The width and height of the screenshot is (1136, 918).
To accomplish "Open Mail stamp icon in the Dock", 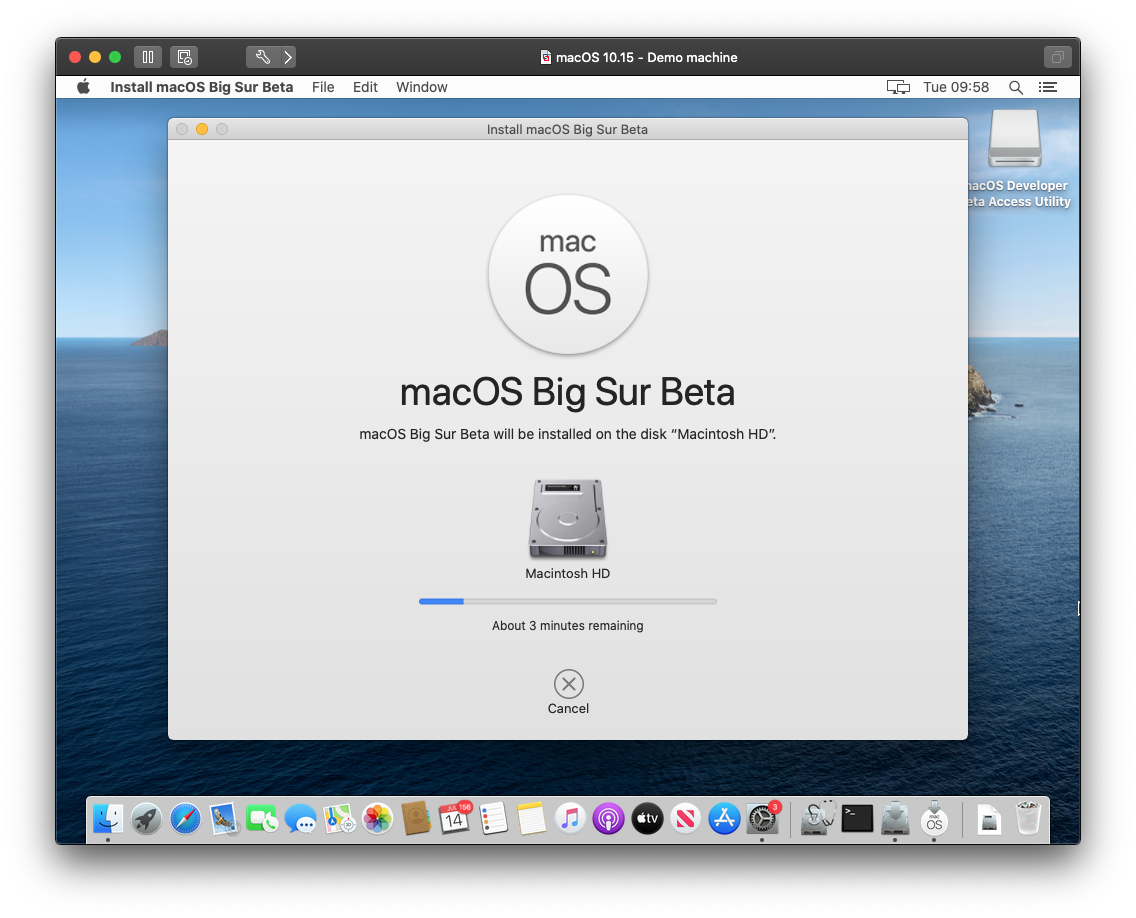I will pos(224,819).
